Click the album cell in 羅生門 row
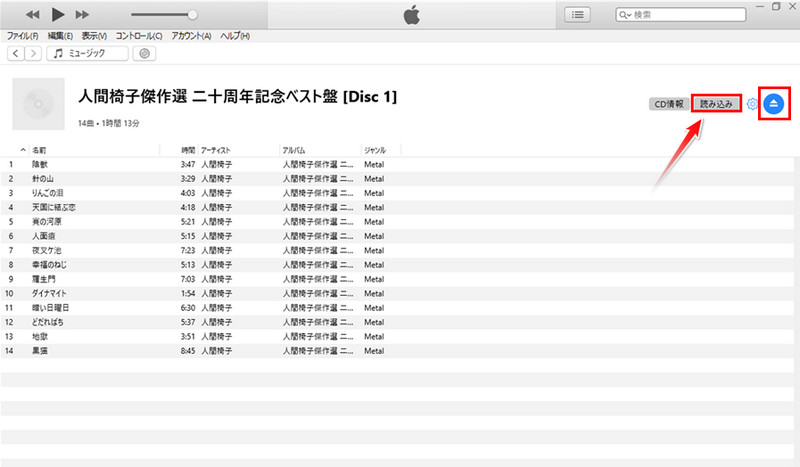The image size is (800, 467). 318,279
